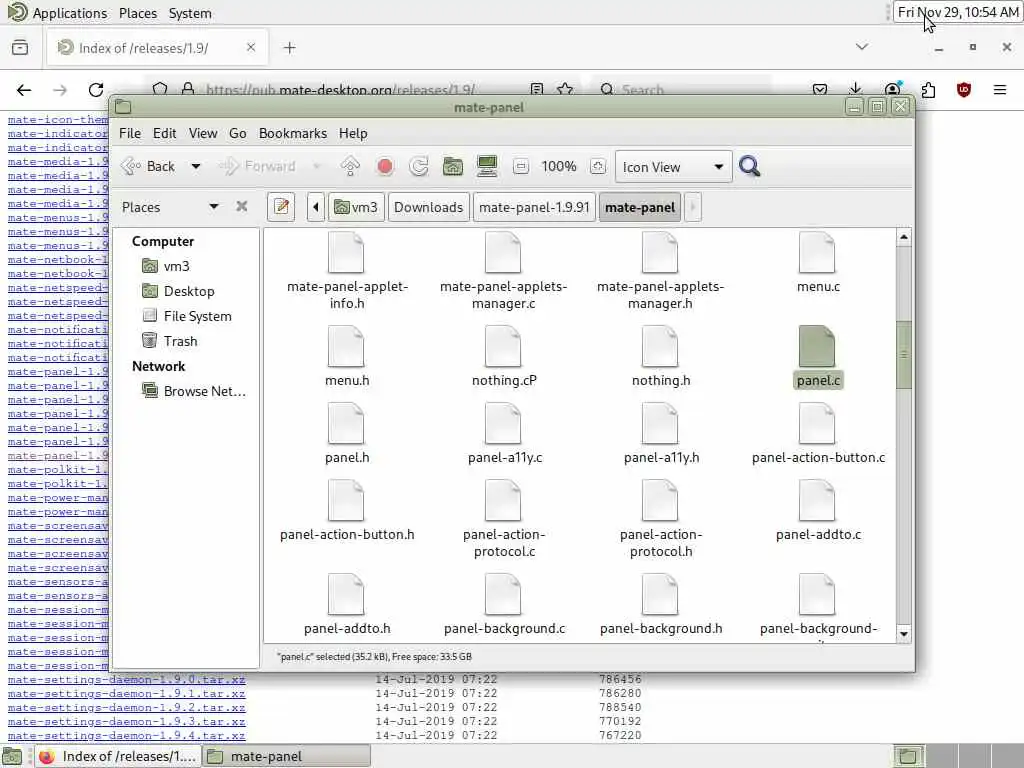1024x768 pixels.
Task: Open the Places sidebar type dropdown
Action: tap(214, 206)
